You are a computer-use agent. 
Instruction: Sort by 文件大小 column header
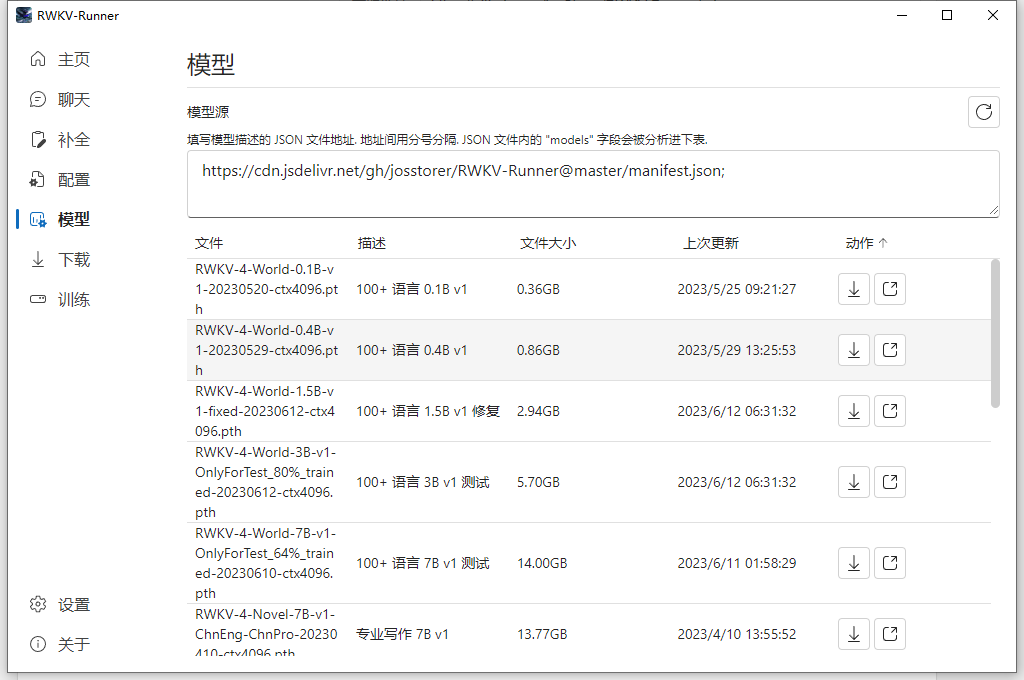click(x=548, y=243)
